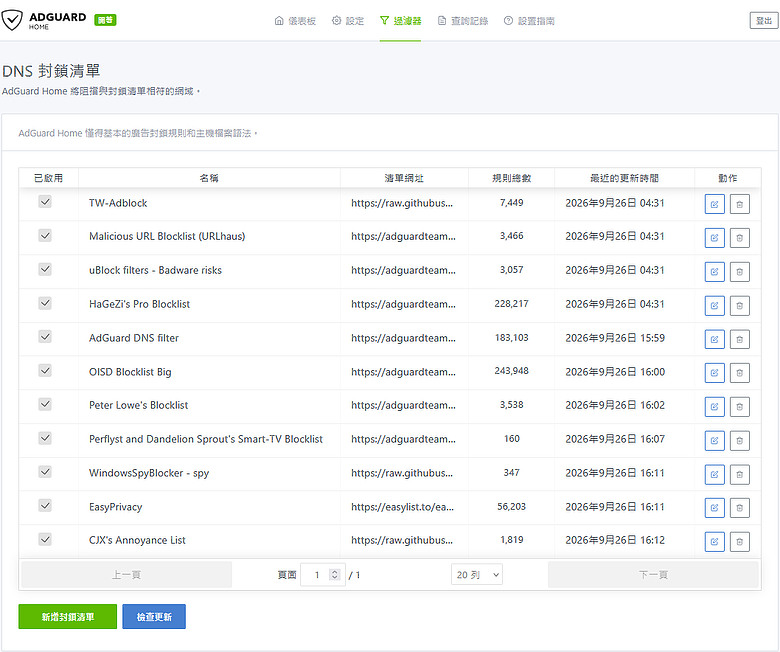The width and height of the screenshot is (780, 652).
Task: Delete Peter Lowe's Blocklist
Action: (739, 406)
